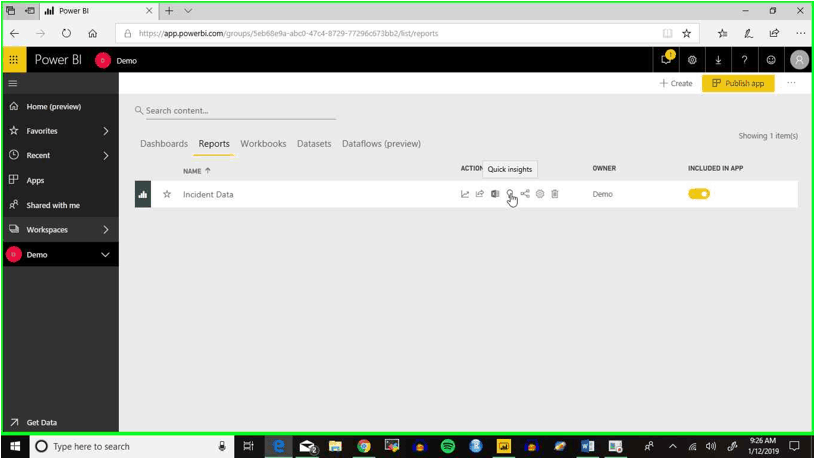Delete the Incident Data report

tap(555, 194)
